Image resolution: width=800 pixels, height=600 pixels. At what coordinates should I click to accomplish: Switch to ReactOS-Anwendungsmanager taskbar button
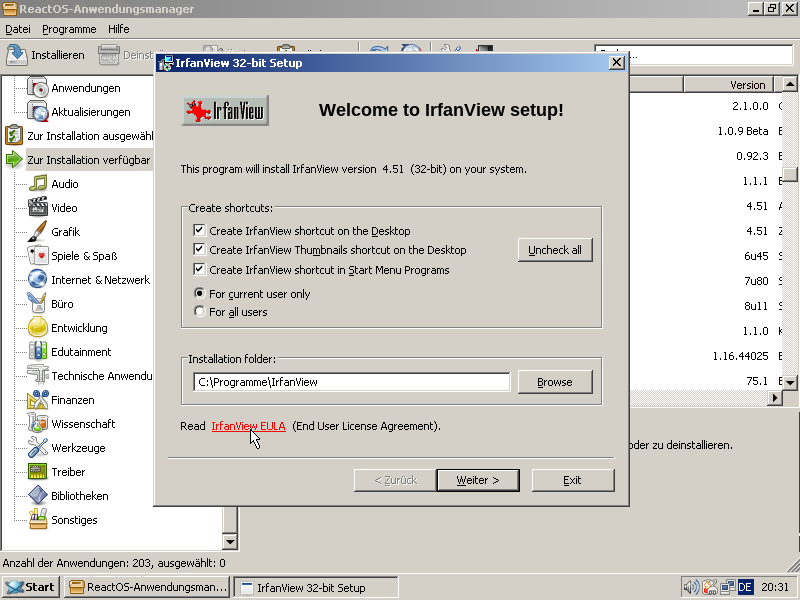click(147, 587)
